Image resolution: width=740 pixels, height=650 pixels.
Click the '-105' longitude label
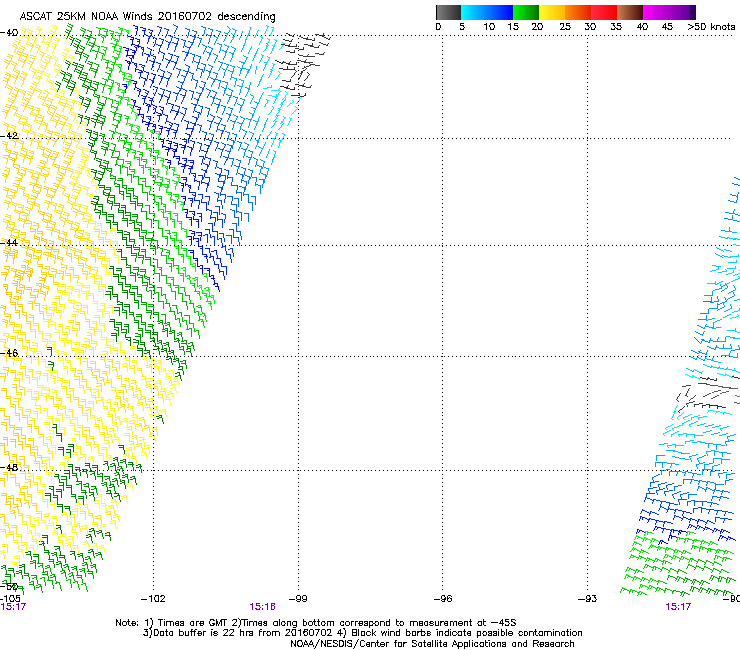[10, 599]
